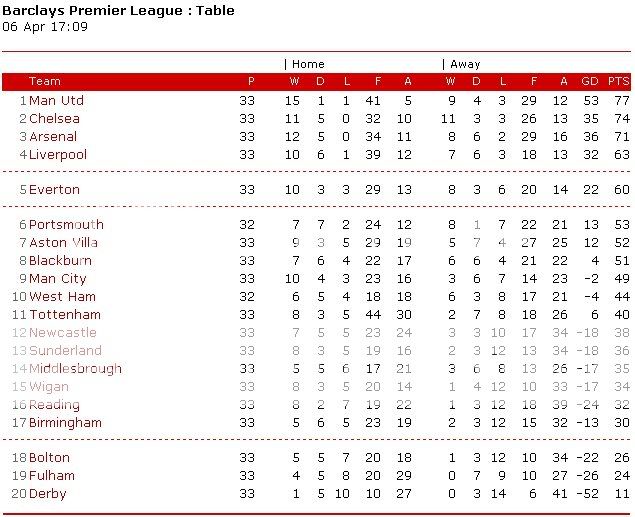Click on Everton team name

(x=54, y=190)
